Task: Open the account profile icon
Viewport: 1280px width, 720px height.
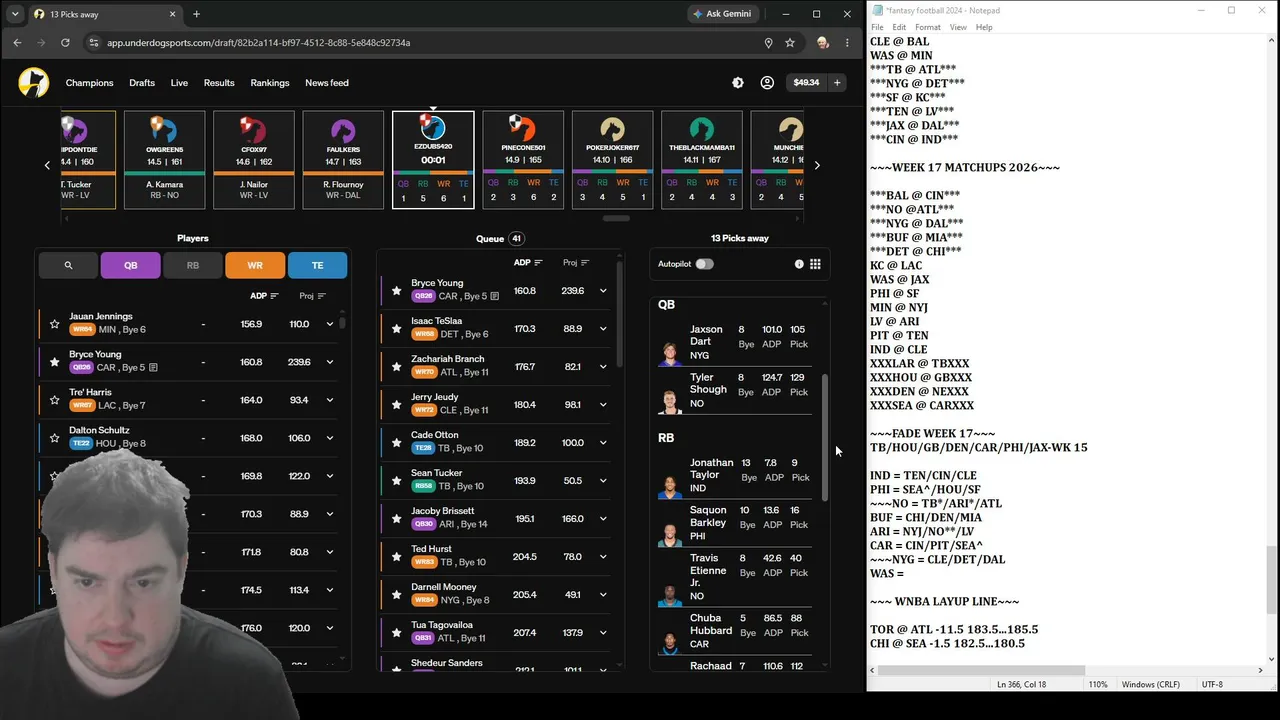Action: tap(767, 83)
